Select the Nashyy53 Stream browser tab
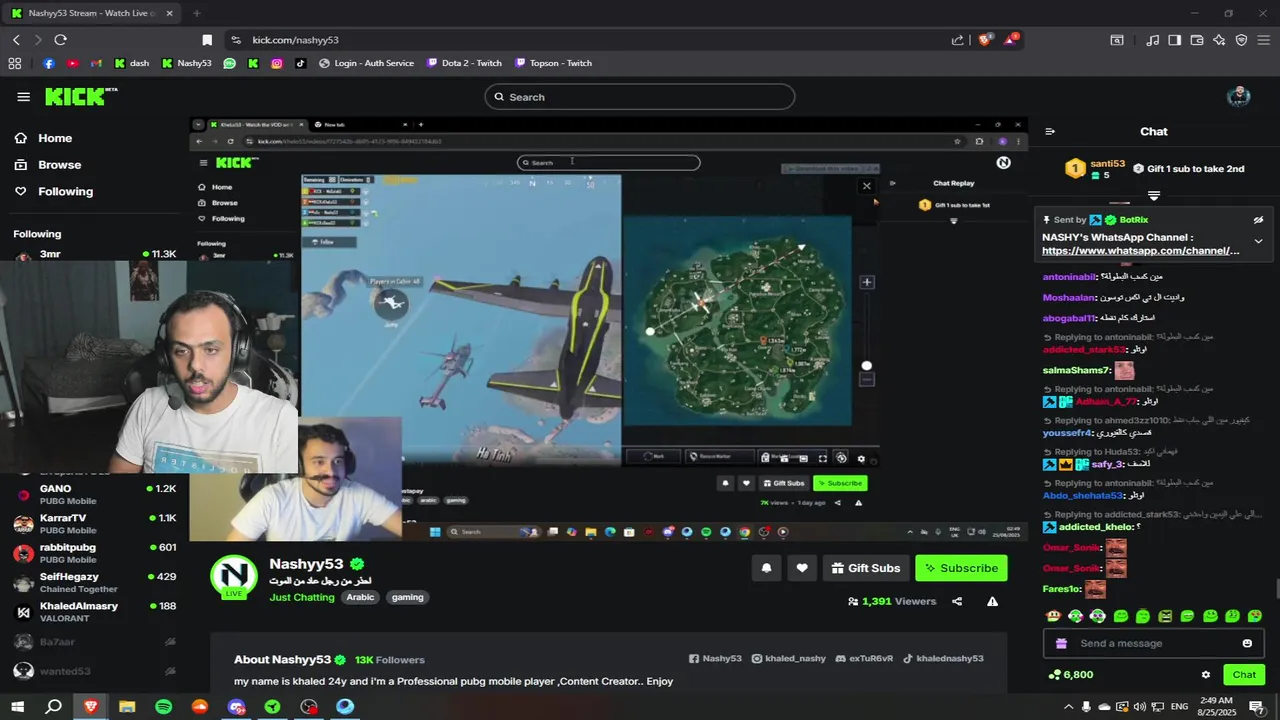Viewport: 1280px width, 720px height. point(90,13)
